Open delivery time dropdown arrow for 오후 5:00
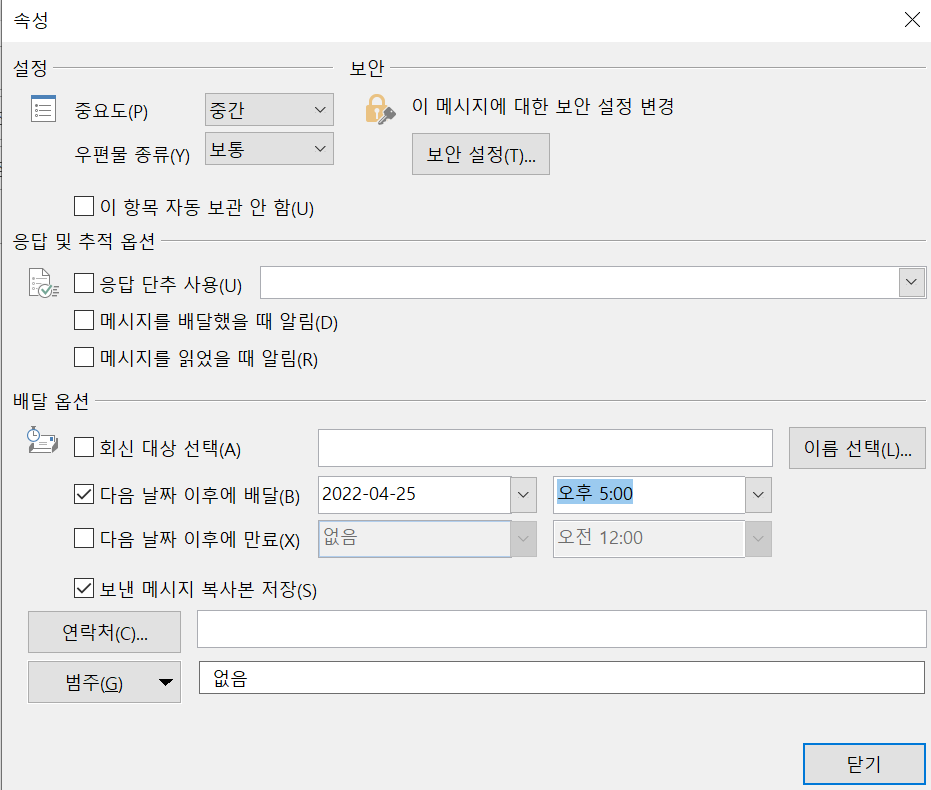The height and width of the screenshot is (790, 931). (758, 494)
